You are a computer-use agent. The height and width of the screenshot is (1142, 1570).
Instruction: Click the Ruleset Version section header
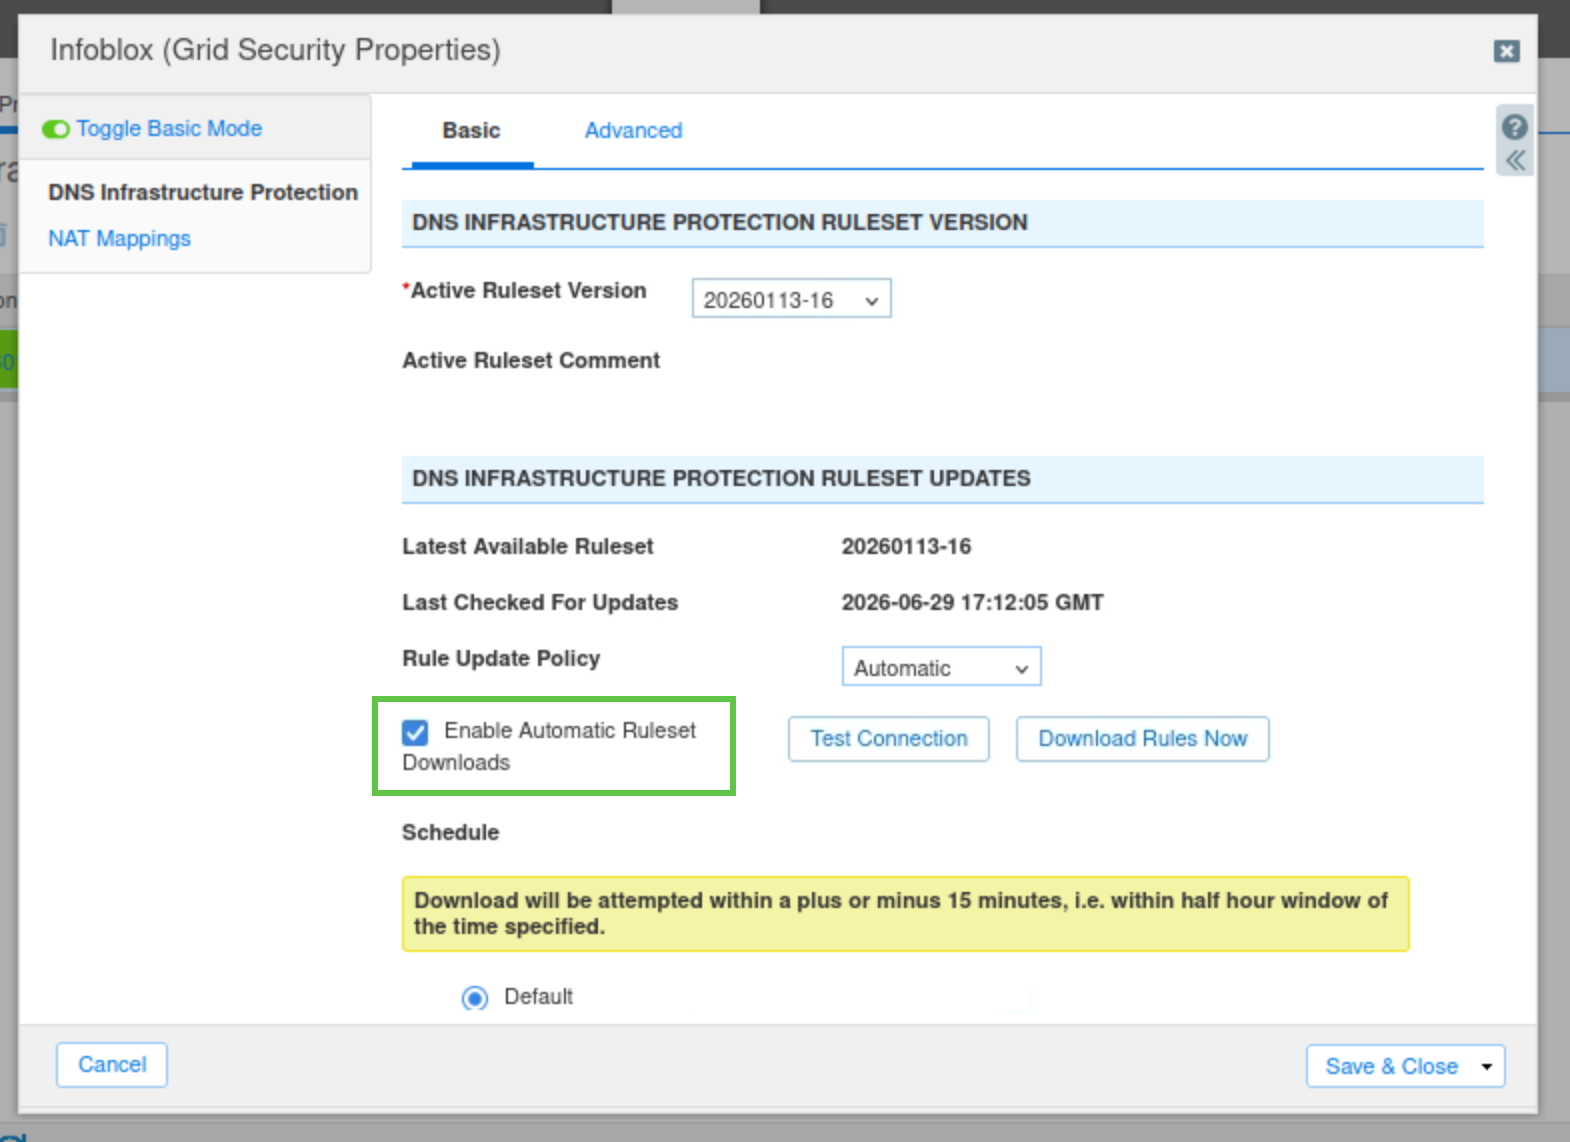pyautogui.click(x=942, y=223)
